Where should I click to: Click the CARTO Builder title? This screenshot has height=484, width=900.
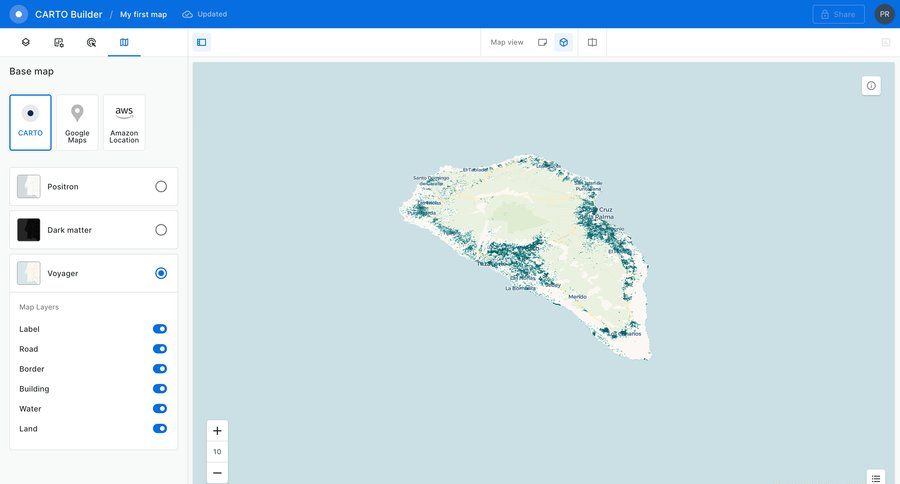[x=68, y=14]
